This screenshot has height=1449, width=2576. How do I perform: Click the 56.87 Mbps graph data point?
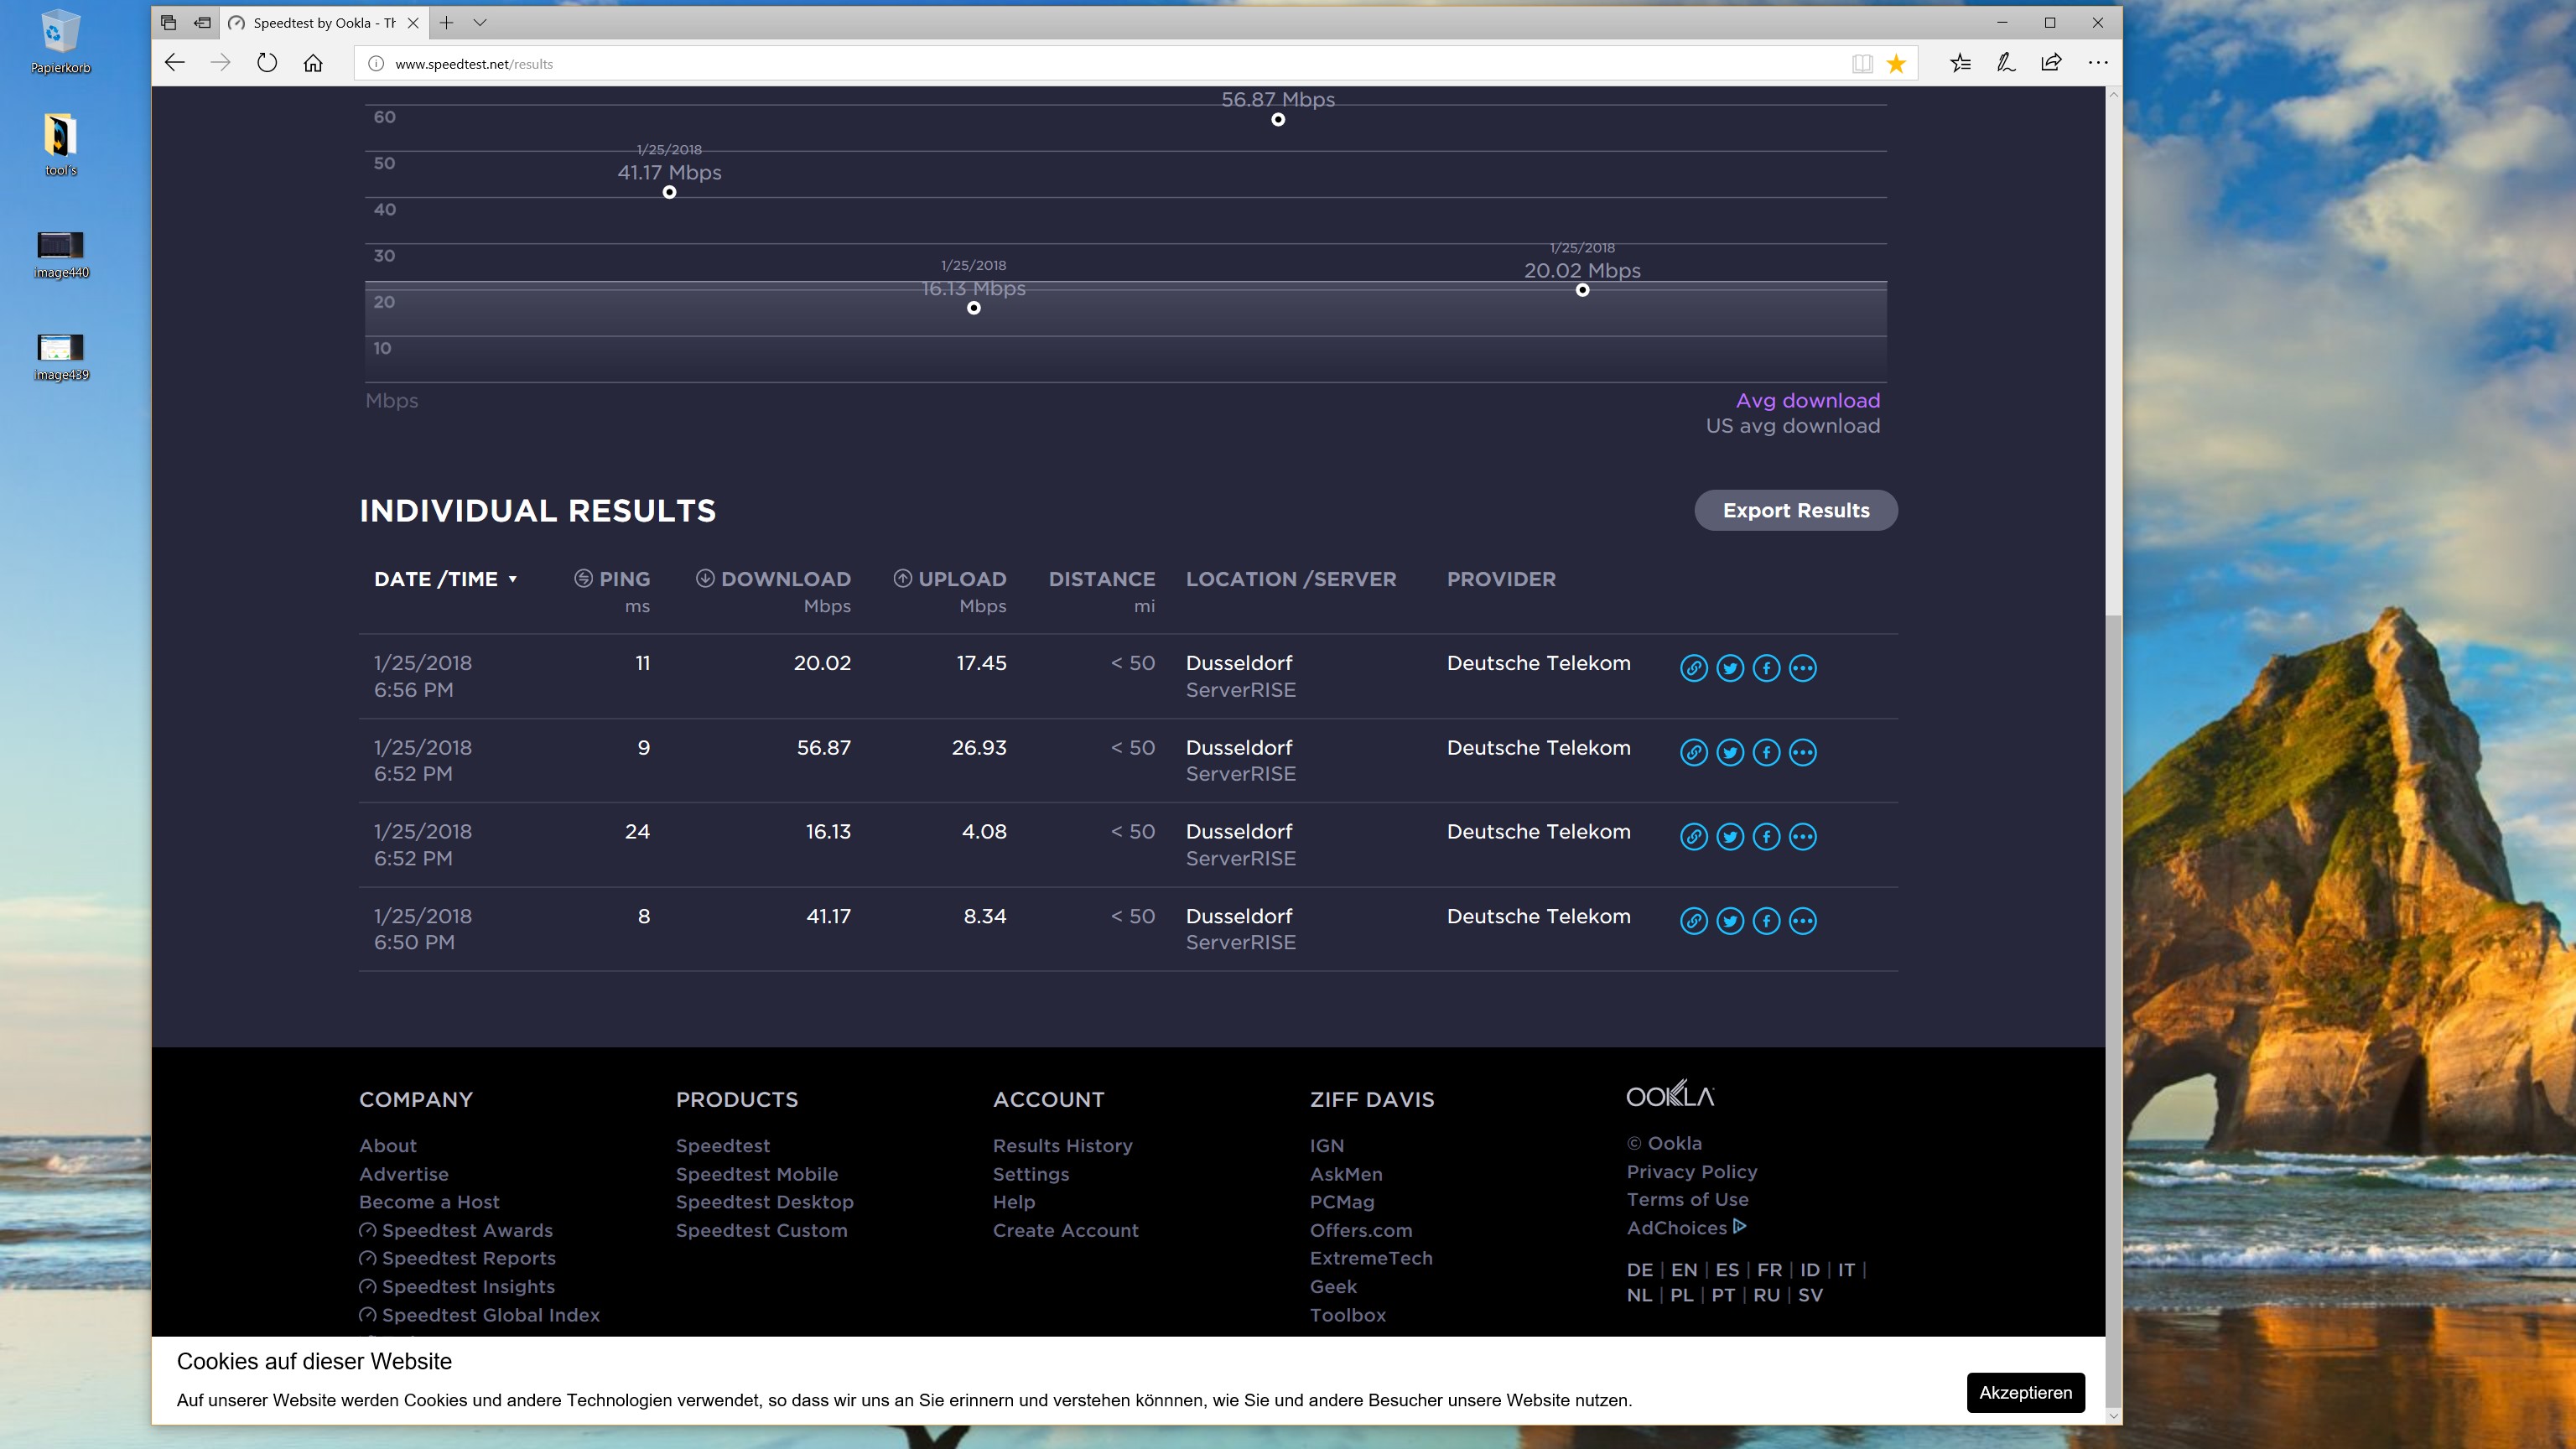(x=1278, y=120)
